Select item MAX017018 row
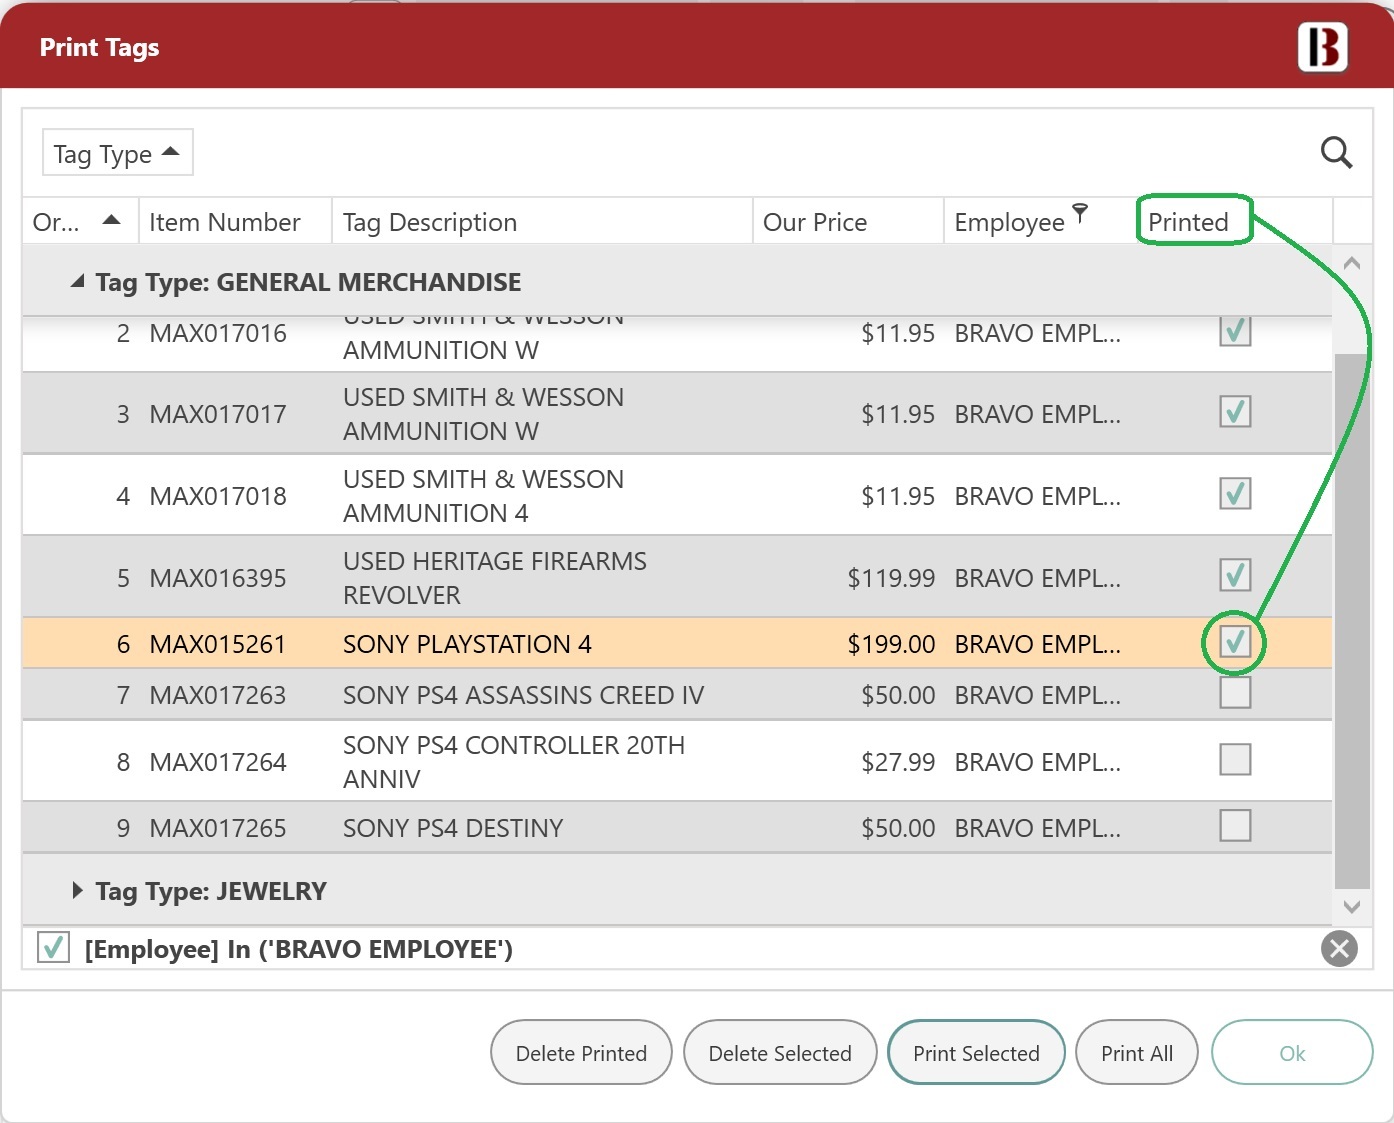This screenshot has width=1394, height=1123. (x=677, y=496)
